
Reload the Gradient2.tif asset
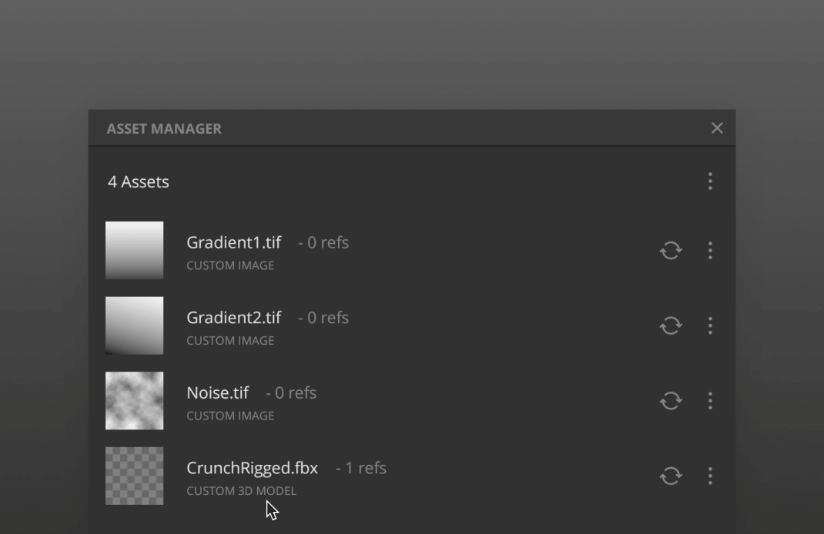(671, 325)
